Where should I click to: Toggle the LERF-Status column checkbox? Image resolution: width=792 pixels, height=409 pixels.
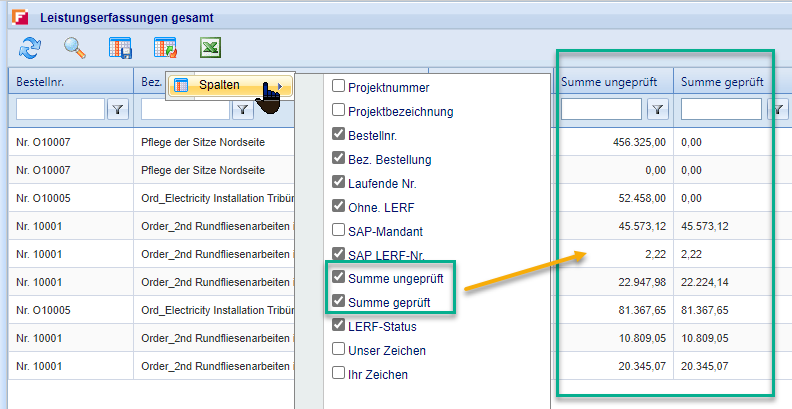tap(338, 326)
